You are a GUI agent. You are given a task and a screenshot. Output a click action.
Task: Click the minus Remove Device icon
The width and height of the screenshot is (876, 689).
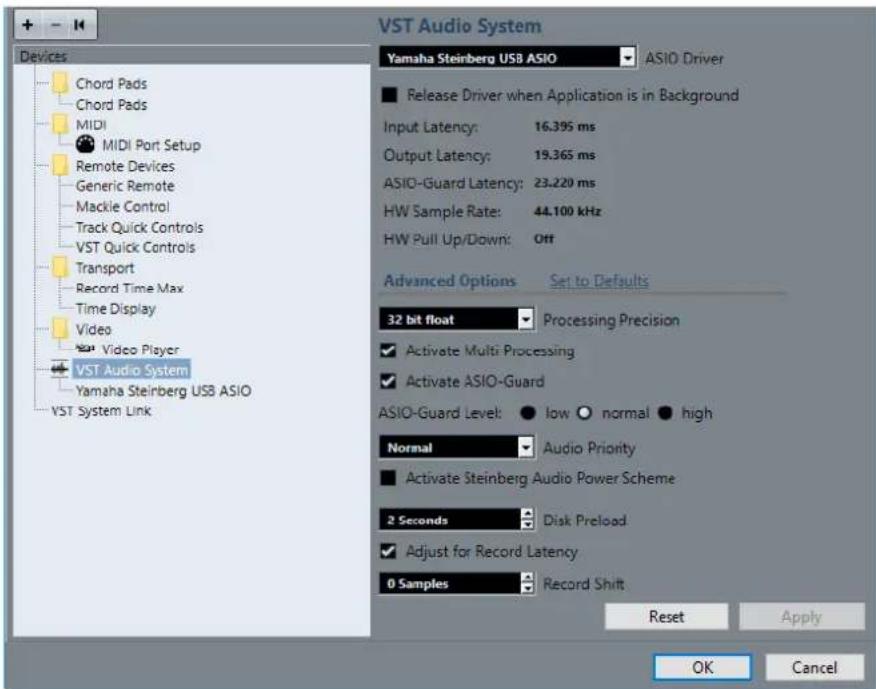pyautogui.click(x=55, y=25)
